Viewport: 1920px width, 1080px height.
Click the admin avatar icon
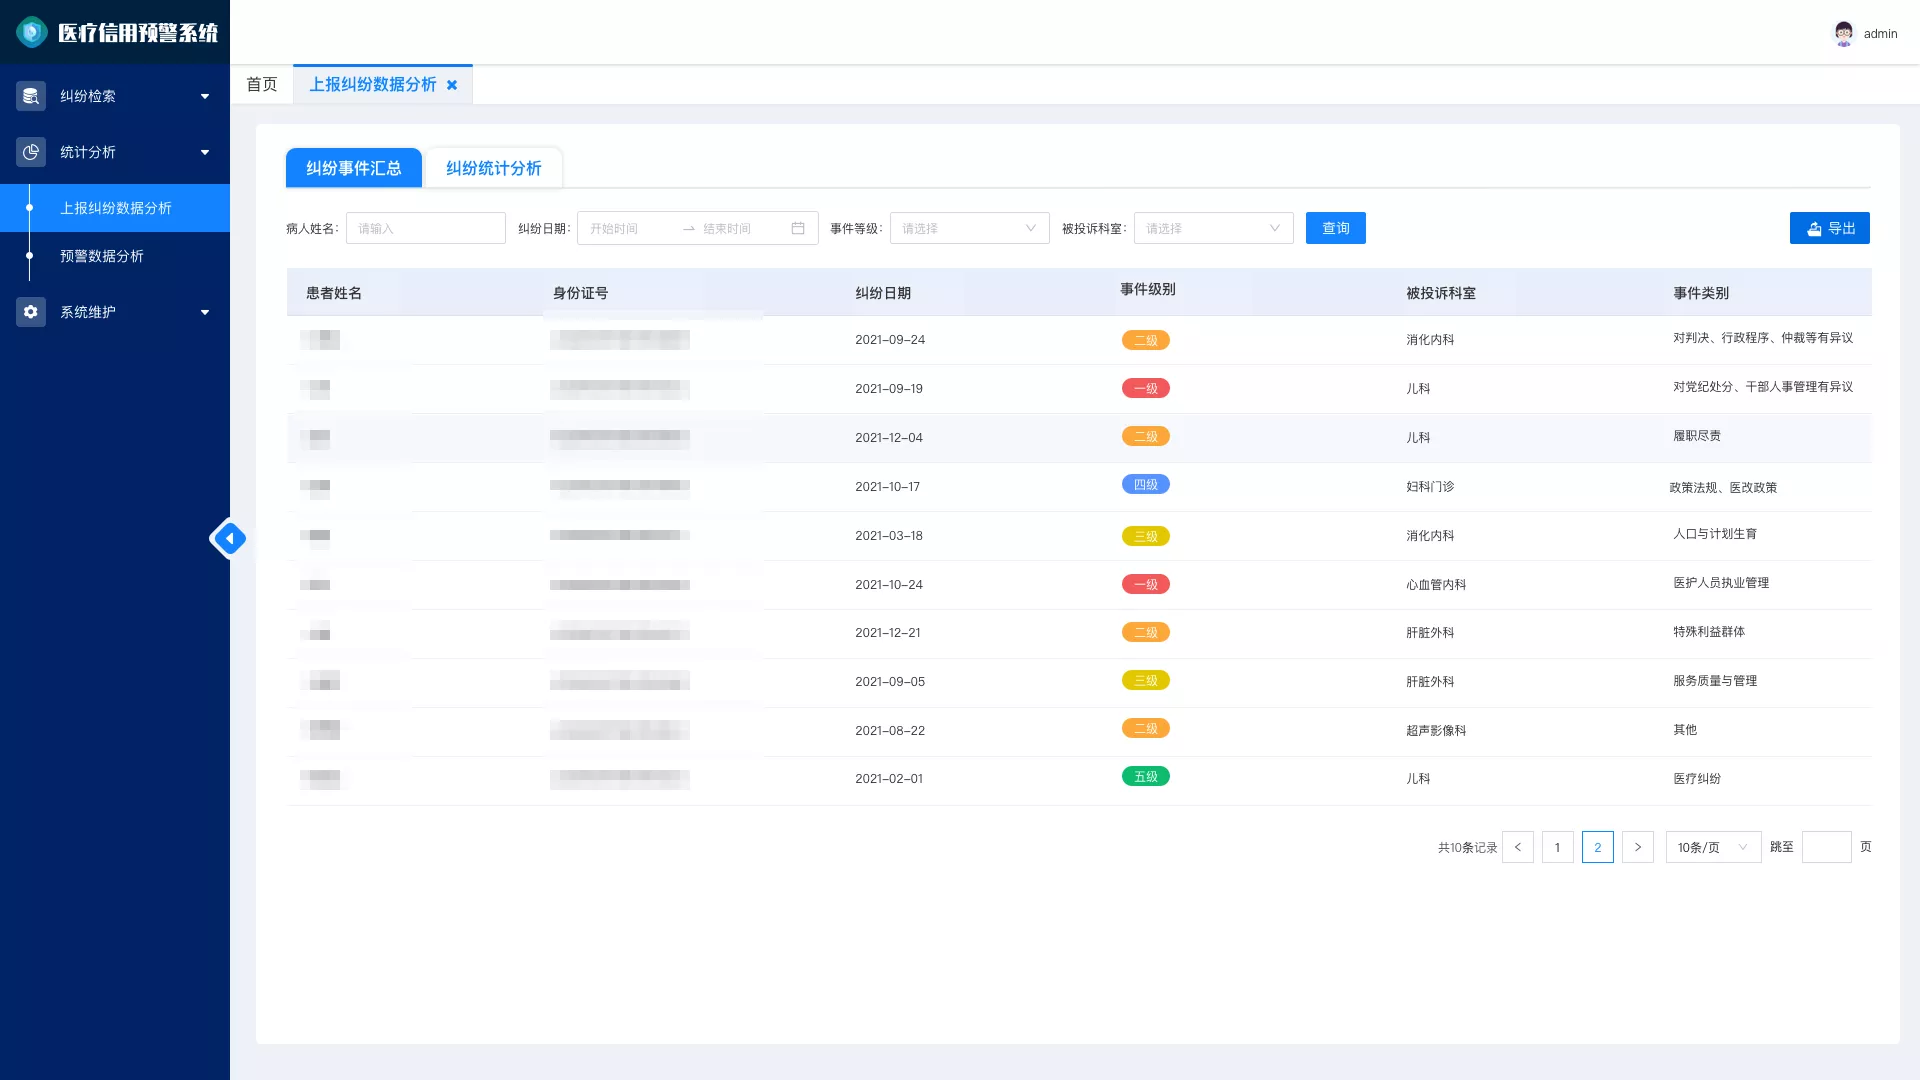tap(1844, 33)
